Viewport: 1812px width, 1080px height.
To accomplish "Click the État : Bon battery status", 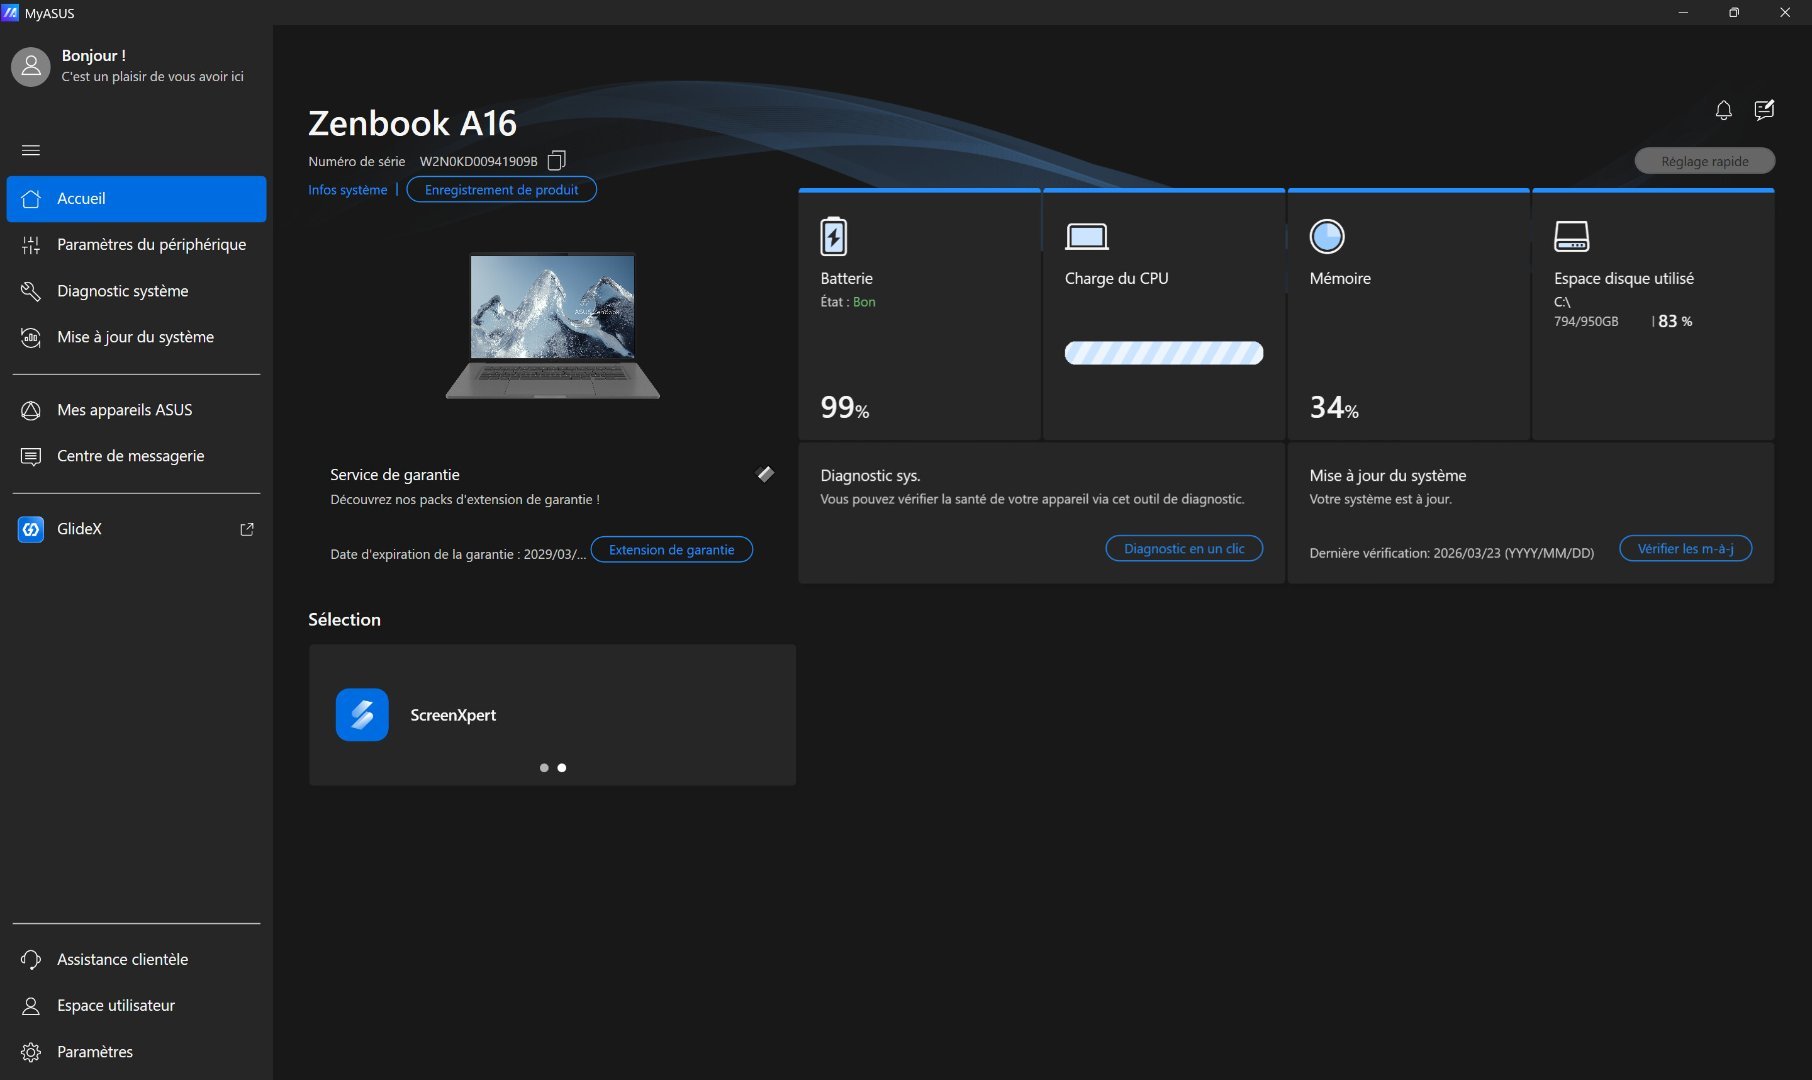I will (x=848, y=302).
